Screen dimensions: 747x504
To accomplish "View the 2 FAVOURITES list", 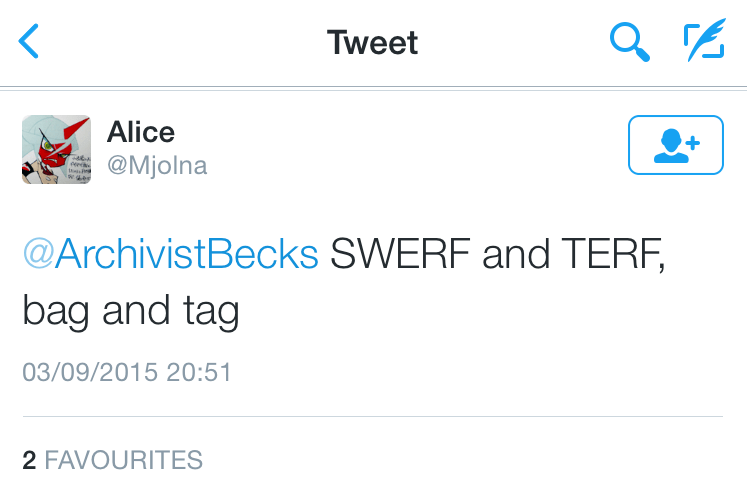I will (x=112, y=460).
